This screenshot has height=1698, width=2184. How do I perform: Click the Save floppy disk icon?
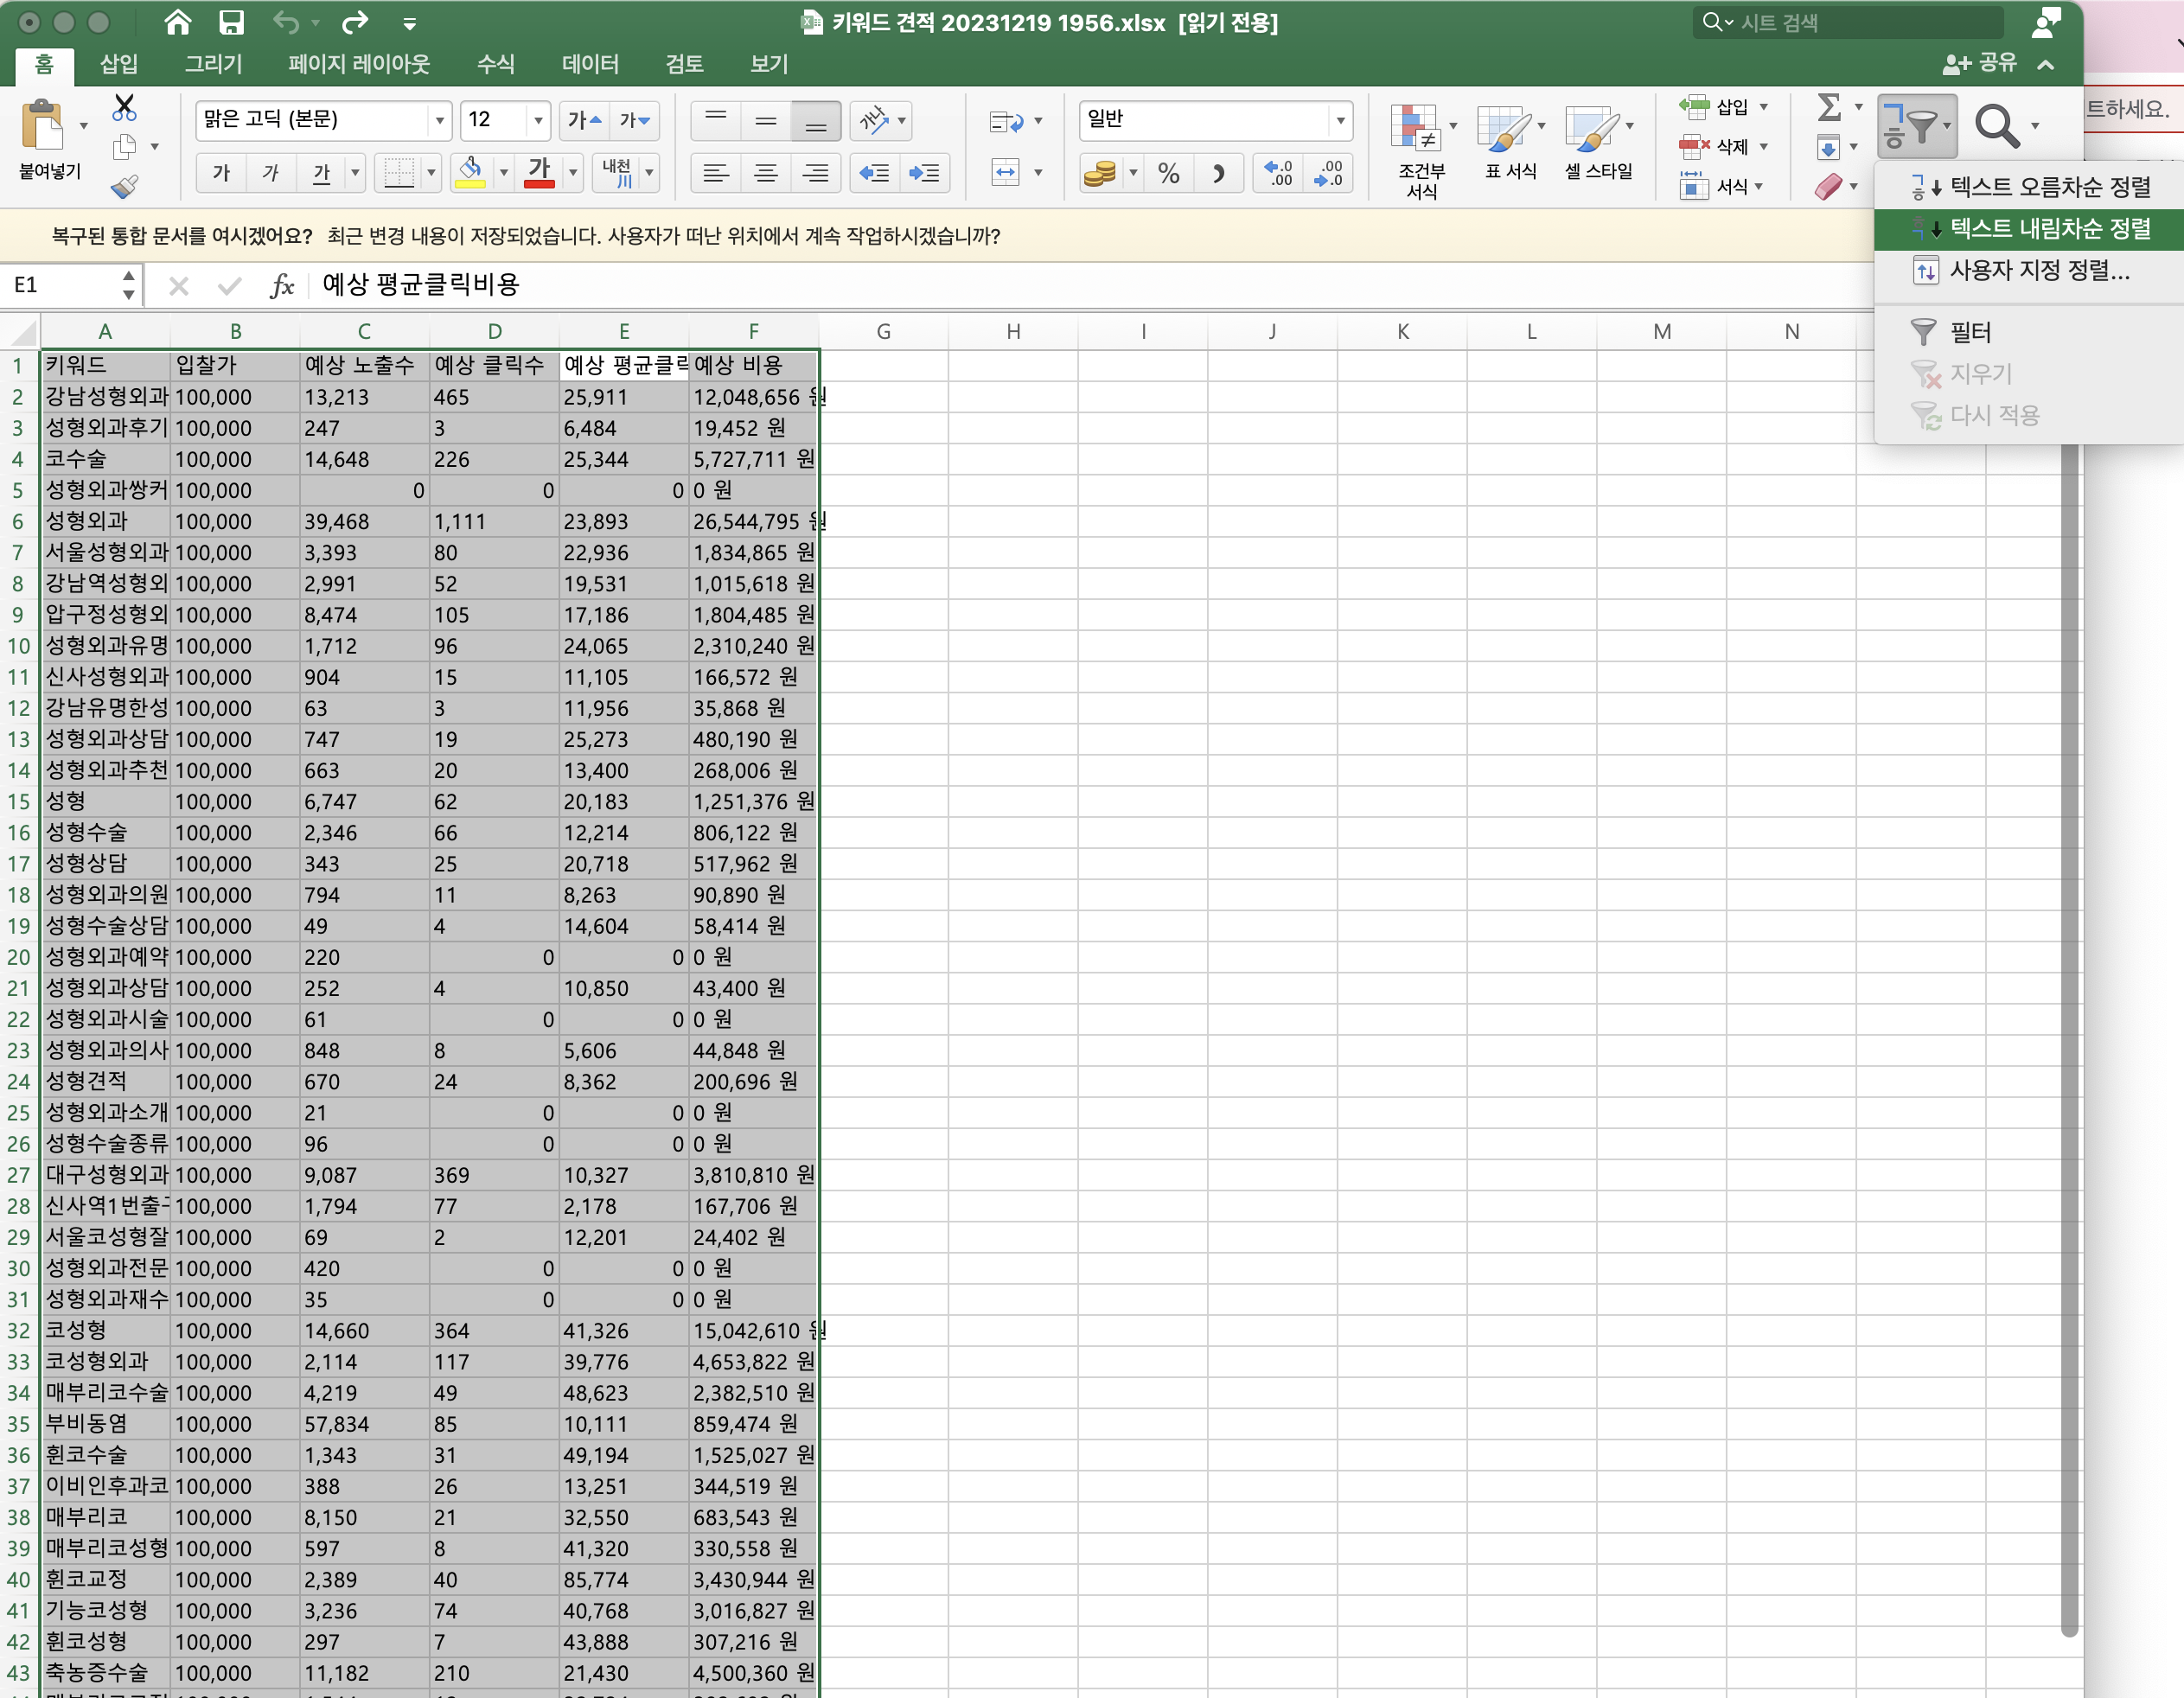point(231,22)
